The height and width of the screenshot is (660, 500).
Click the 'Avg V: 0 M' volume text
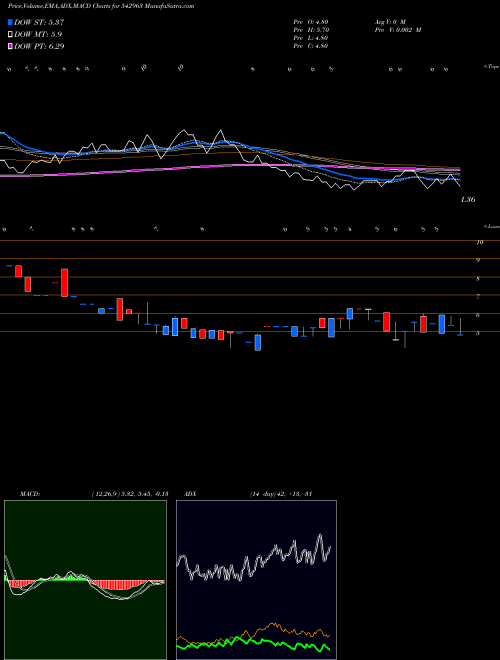coord(390,21)
